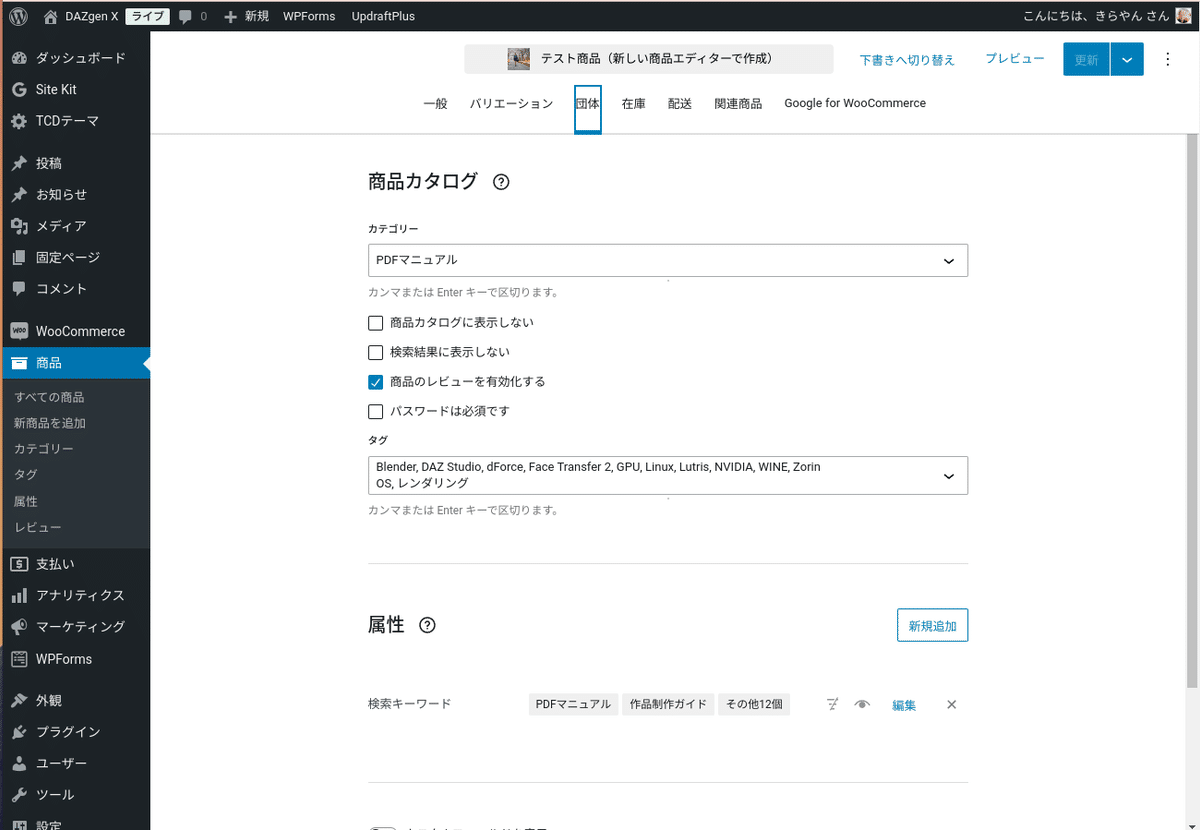Check パスワードは必須です
Image resolution: width=1200 pixels, height=830 pixels.
(376, 411)
